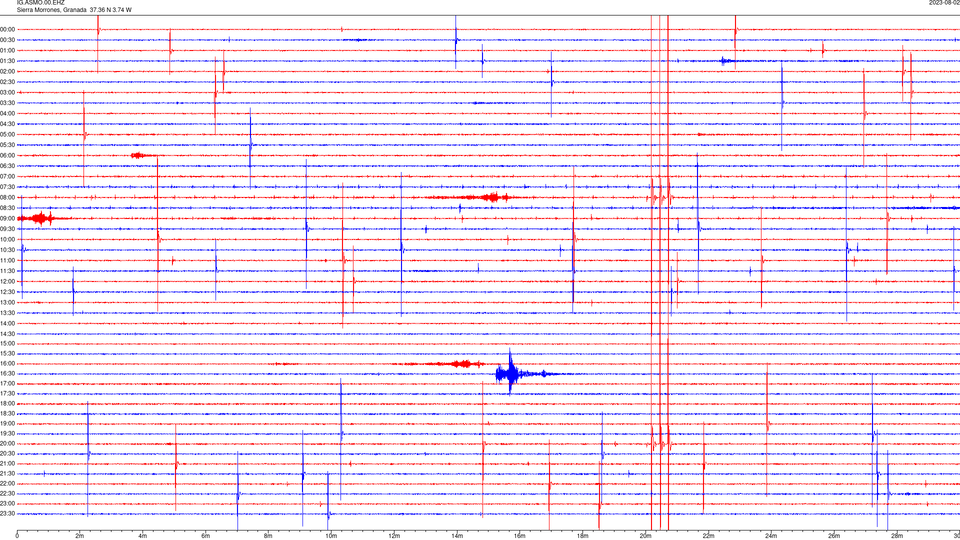Screen dimensions: 960x540
Task: Click the 21:00 time label
Action: tap(7, 463)
